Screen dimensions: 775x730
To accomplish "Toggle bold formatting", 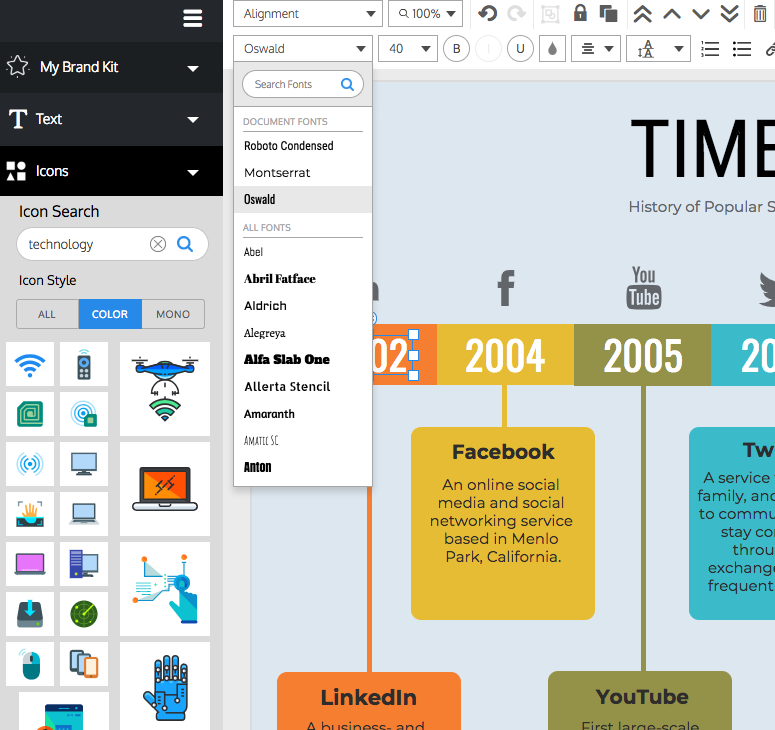I will [x=456, y=49].
